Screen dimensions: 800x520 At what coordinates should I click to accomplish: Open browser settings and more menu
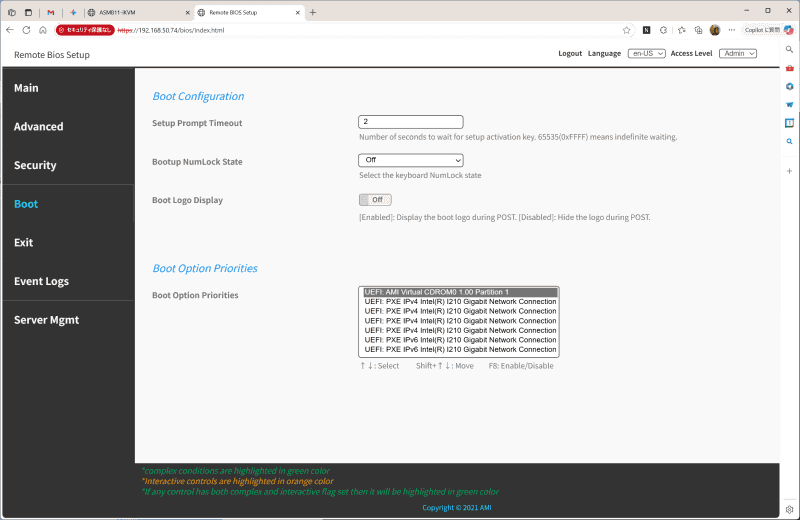click(x=732, y=30)
